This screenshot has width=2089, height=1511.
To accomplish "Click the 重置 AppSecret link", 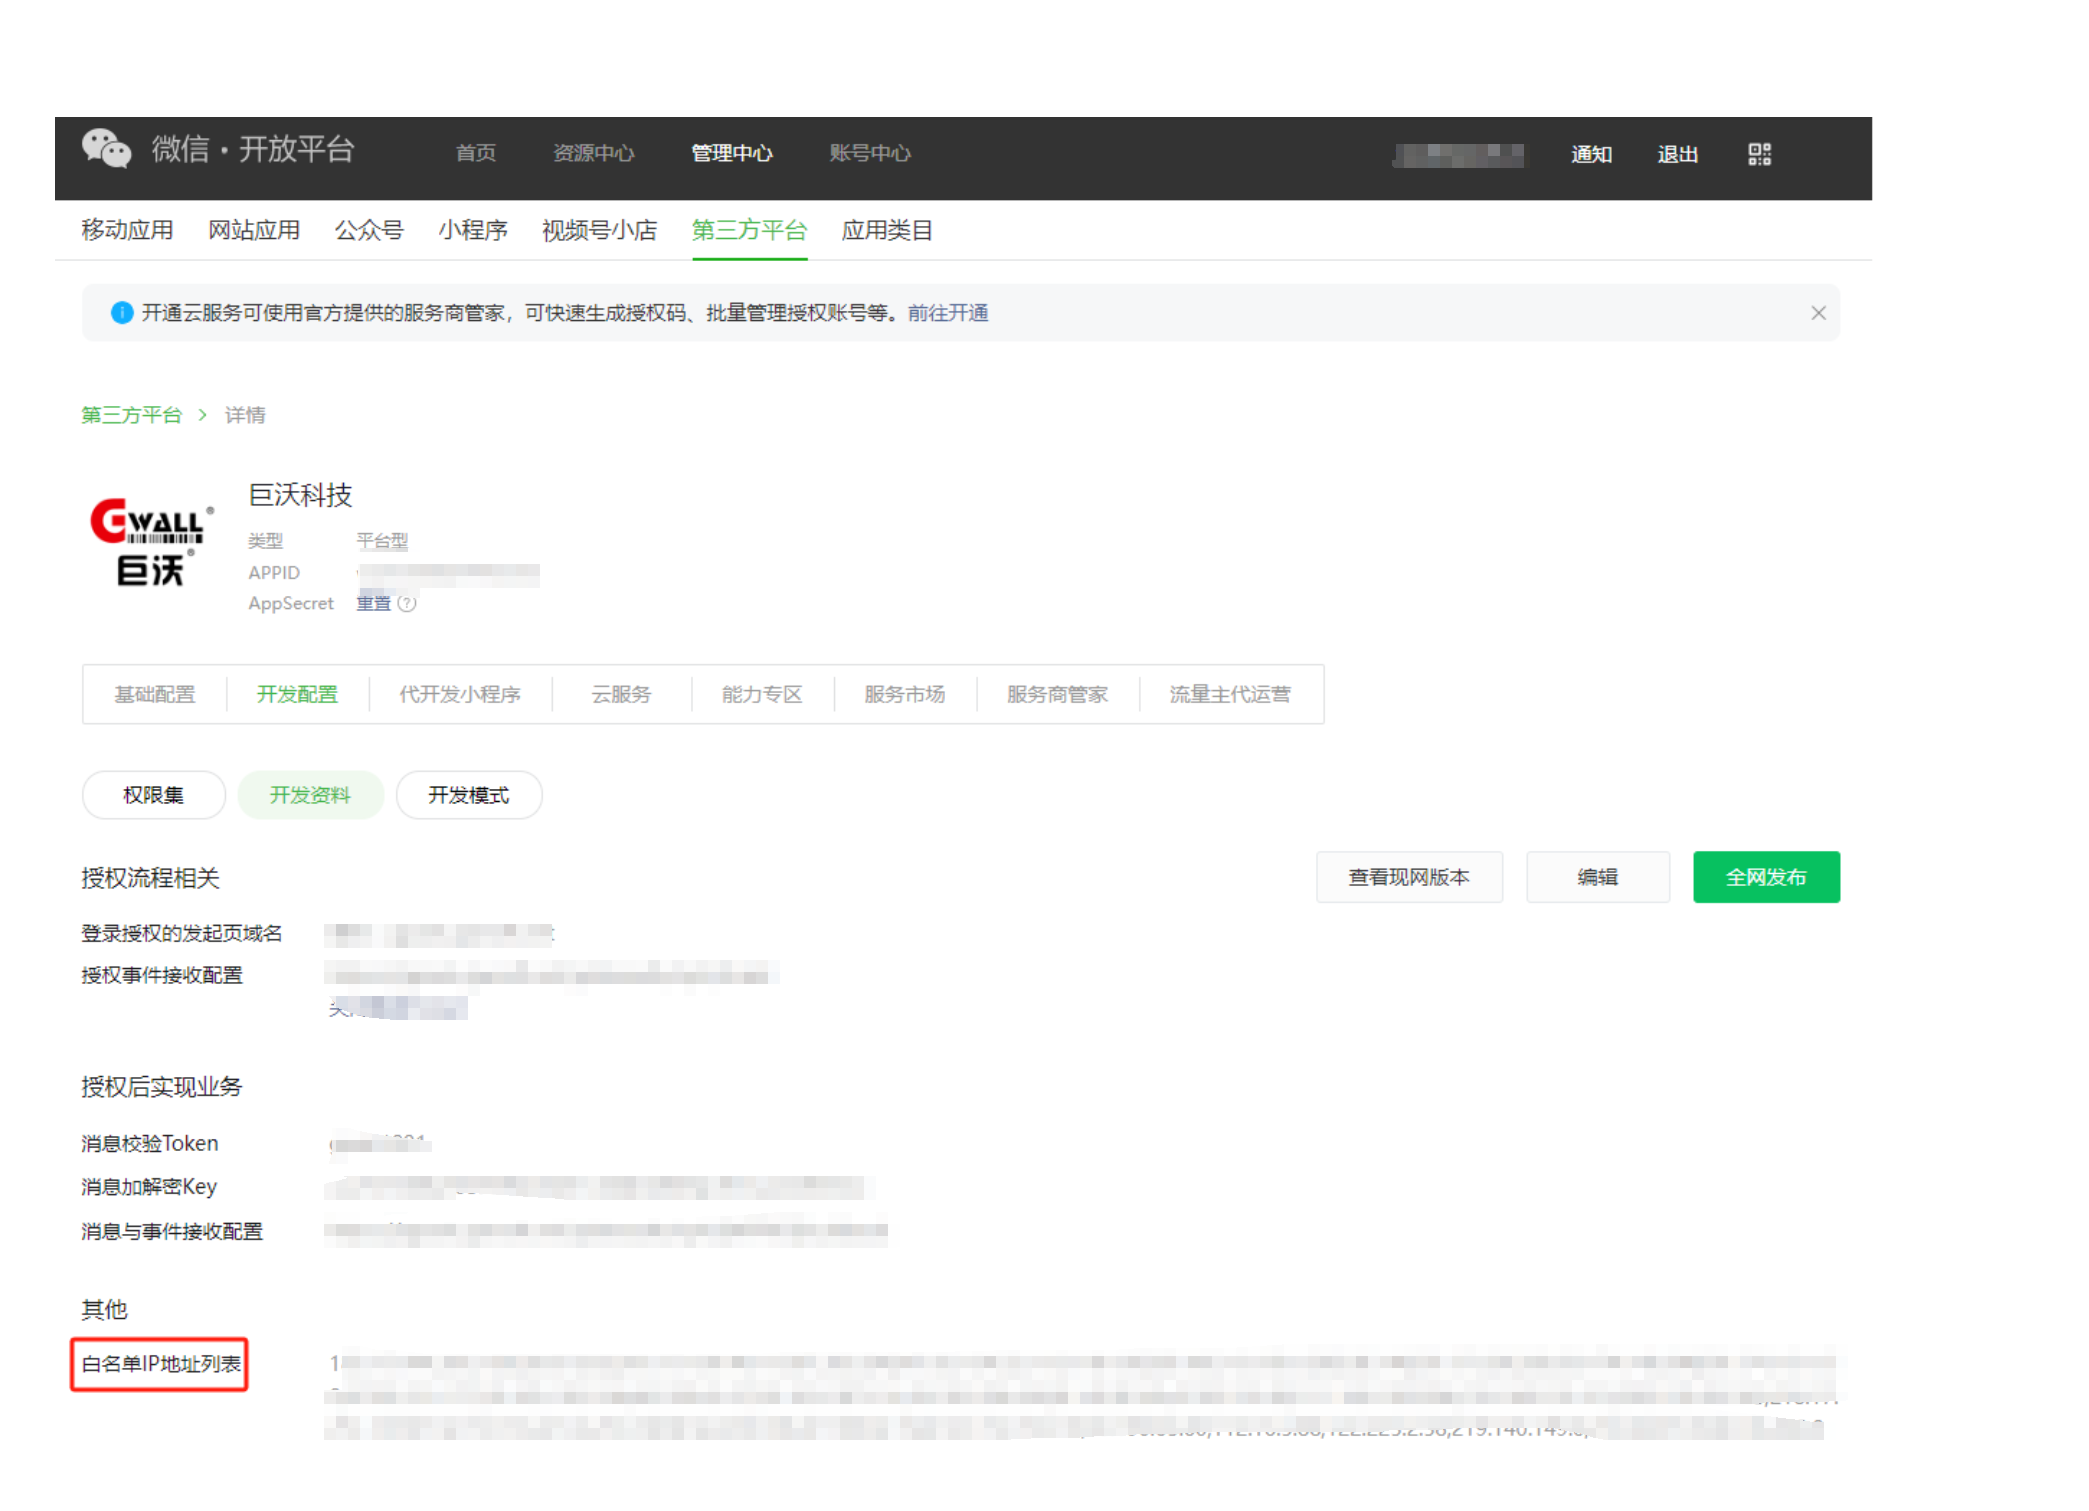I will (373, 604).
